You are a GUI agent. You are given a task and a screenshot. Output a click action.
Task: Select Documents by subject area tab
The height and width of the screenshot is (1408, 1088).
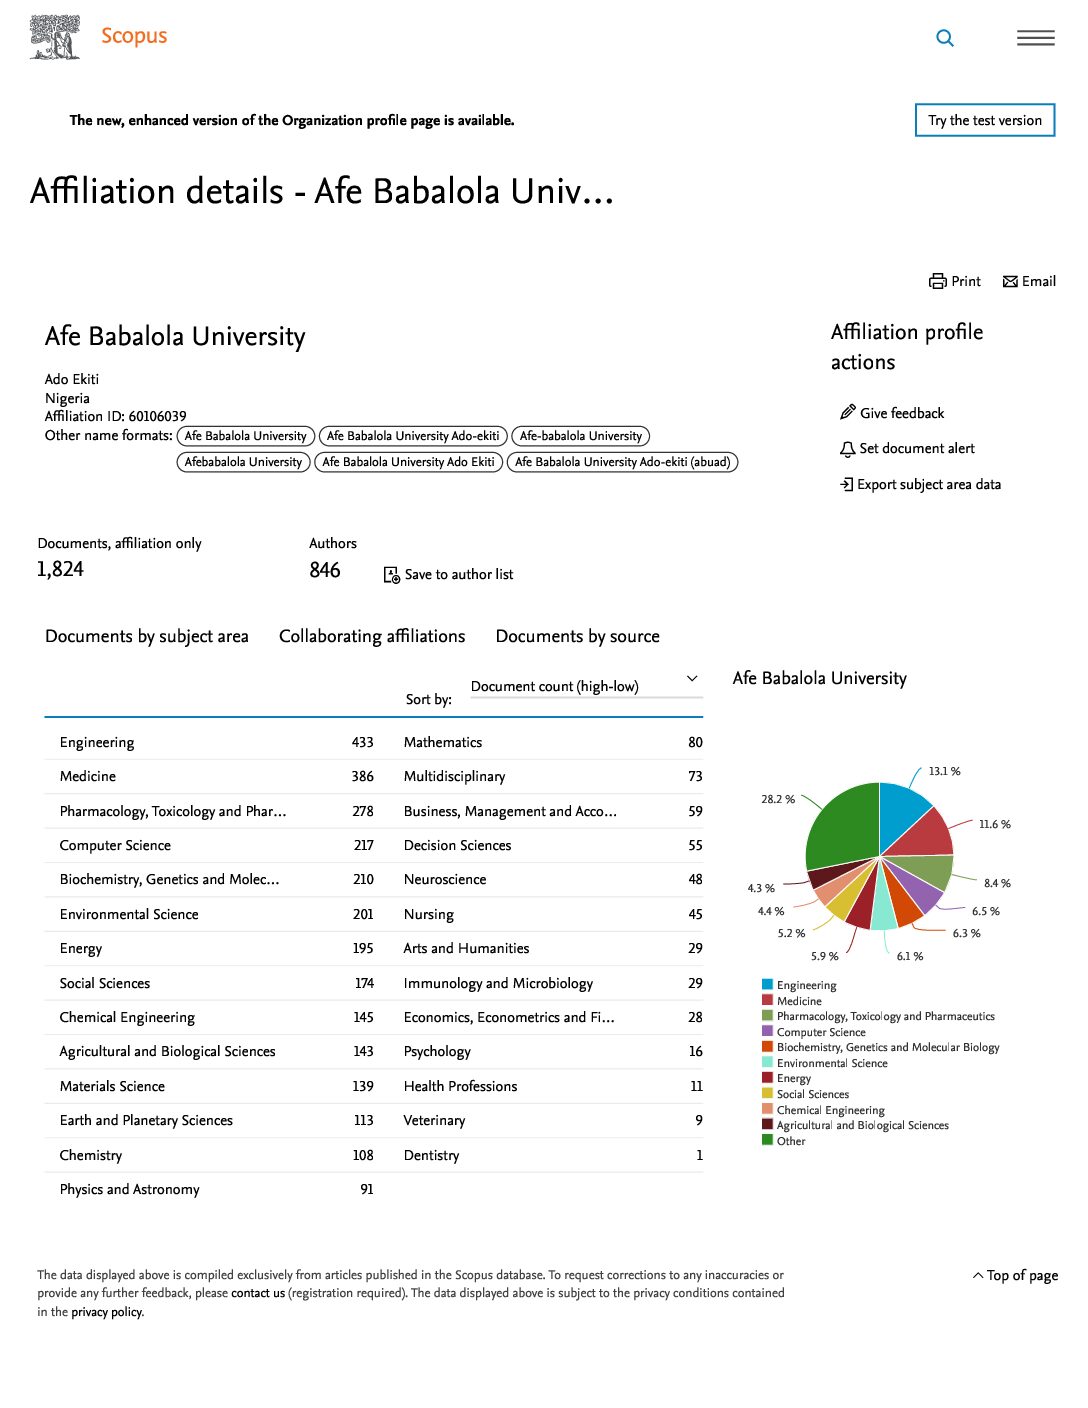[147, 636]
